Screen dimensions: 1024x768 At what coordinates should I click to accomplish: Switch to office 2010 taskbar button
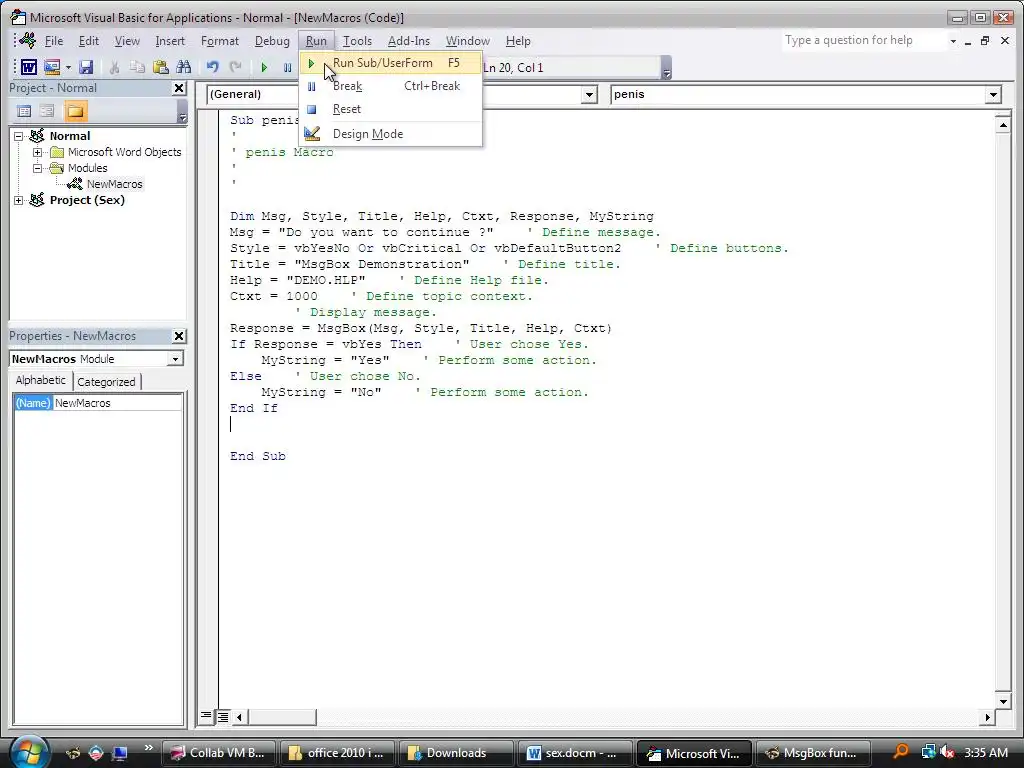[x=337, y=753]
